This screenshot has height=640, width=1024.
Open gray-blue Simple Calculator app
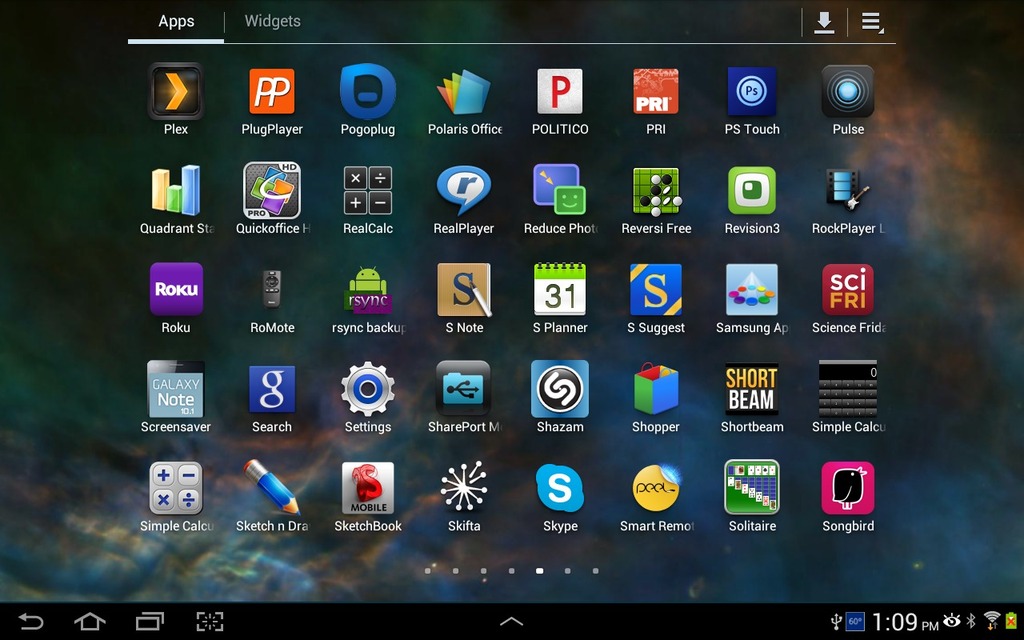[x=176, y=488]
